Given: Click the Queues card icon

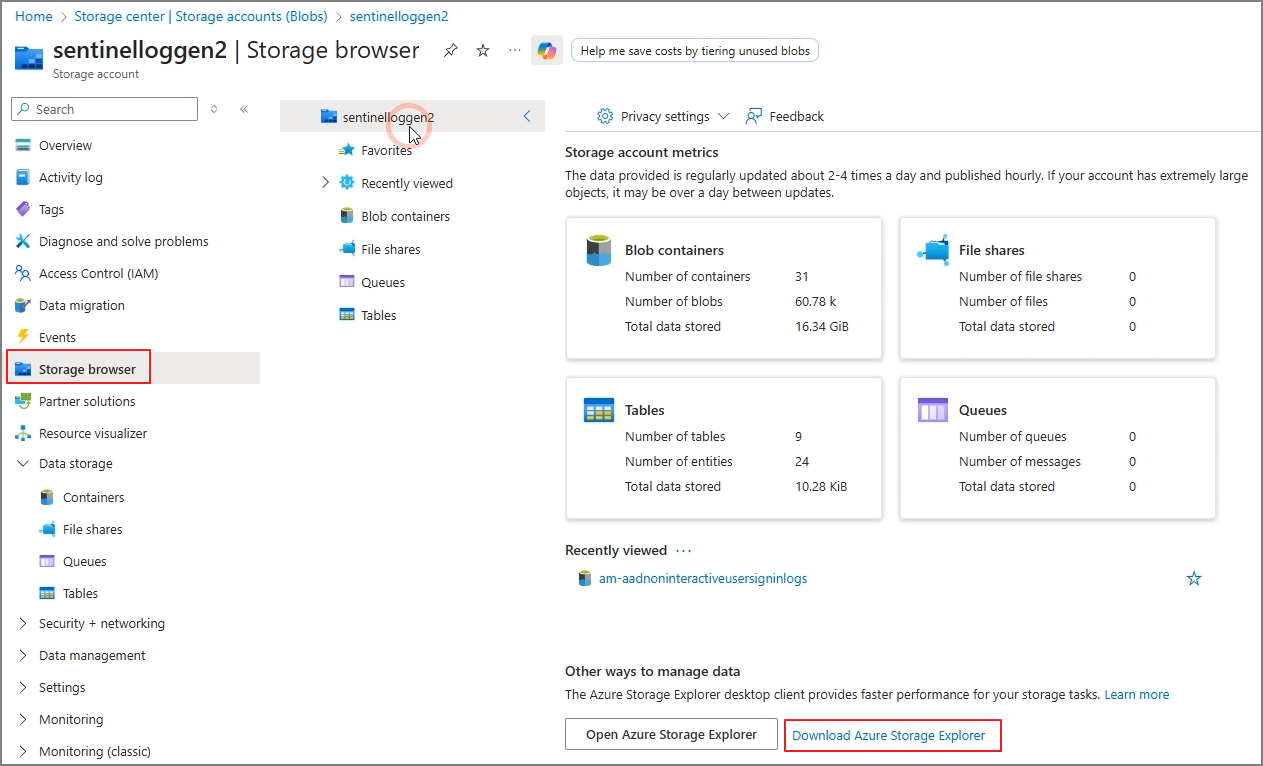Looking at the screenshot, I should point(933,410).
